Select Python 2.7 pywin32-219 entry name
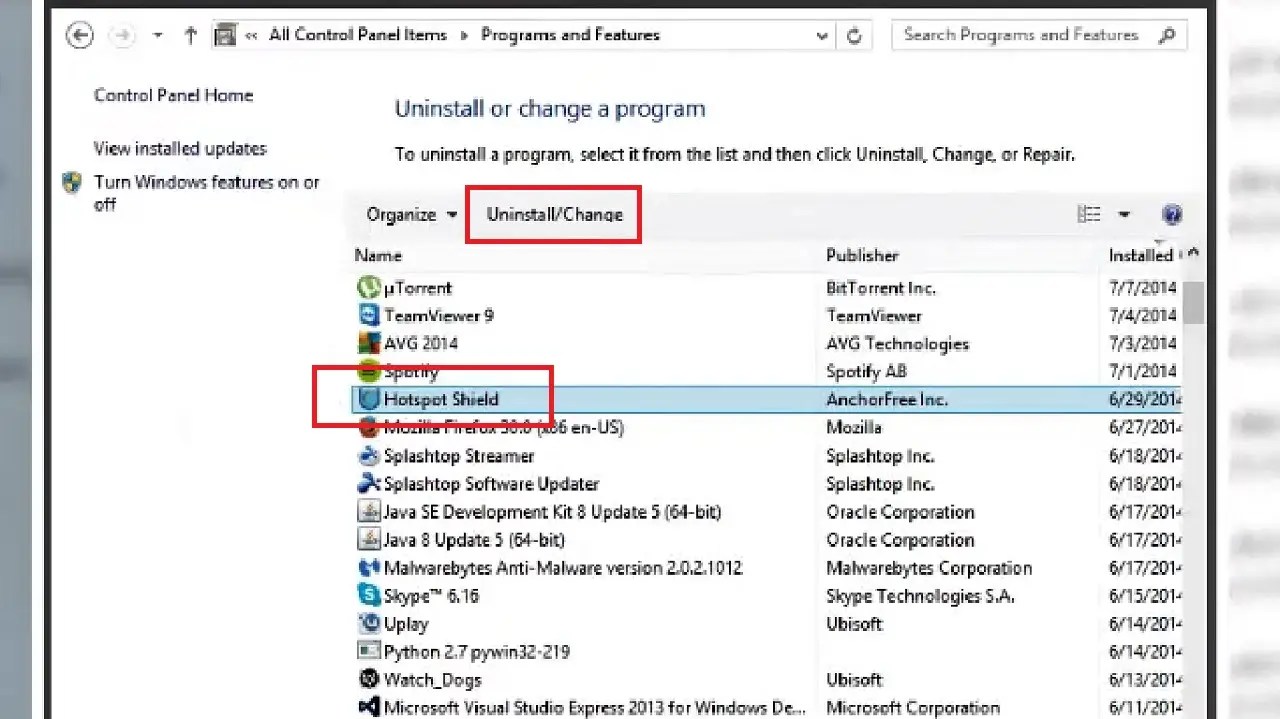This screenshot has width=1280, height=719. [477, 652]
